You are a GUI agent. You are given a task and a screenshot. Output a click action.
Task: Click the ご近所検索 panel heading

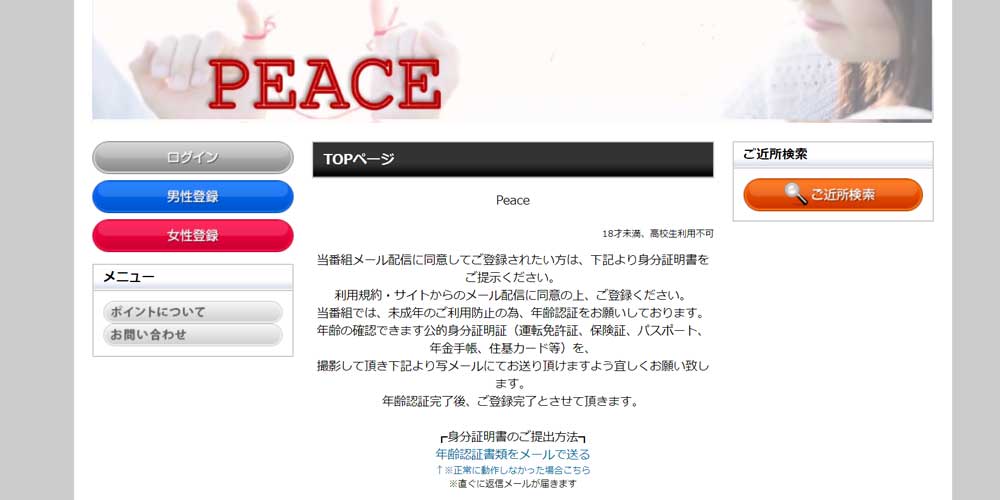pos(833,154)
